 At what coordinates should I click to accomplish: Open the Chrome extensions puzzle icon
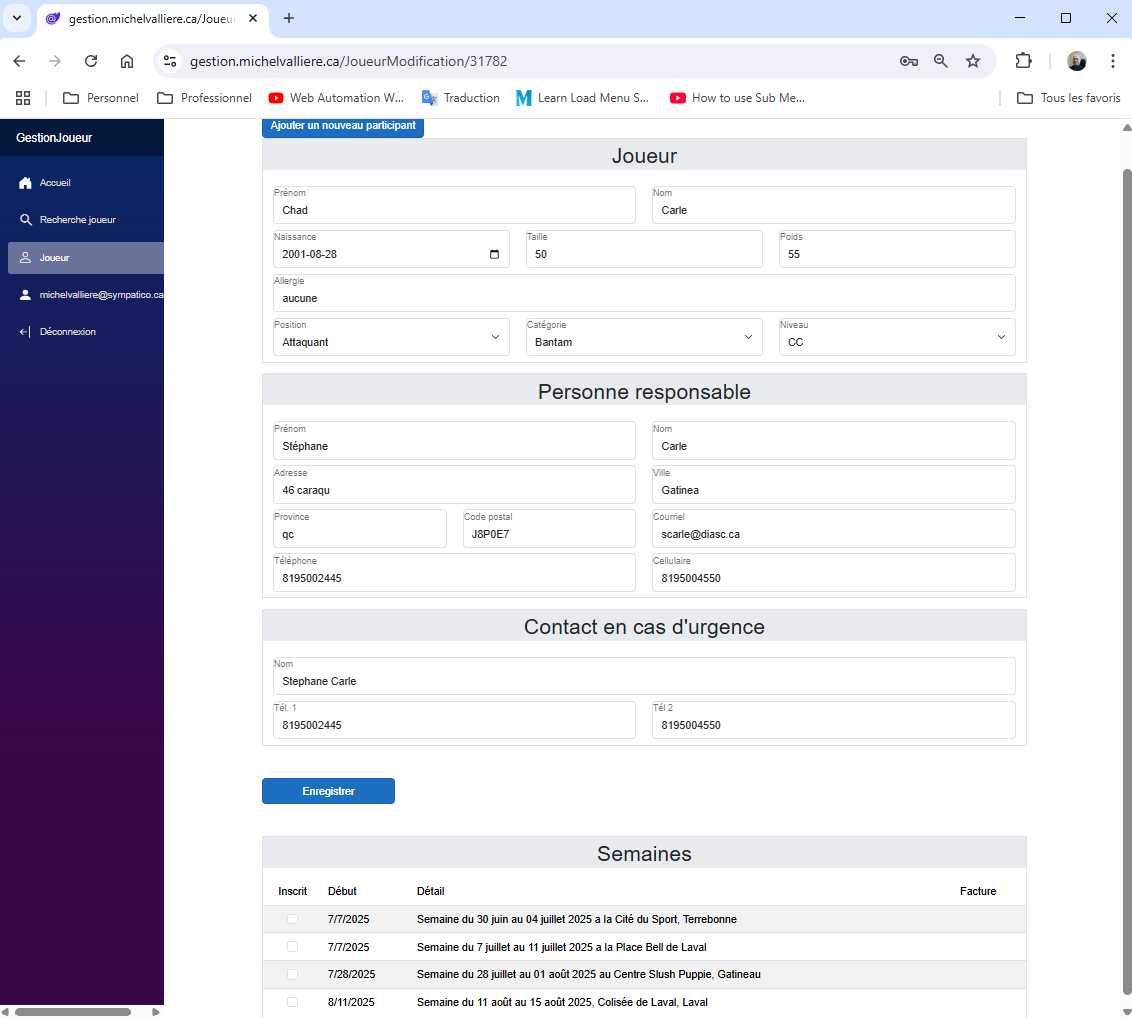coord(1023,61)
